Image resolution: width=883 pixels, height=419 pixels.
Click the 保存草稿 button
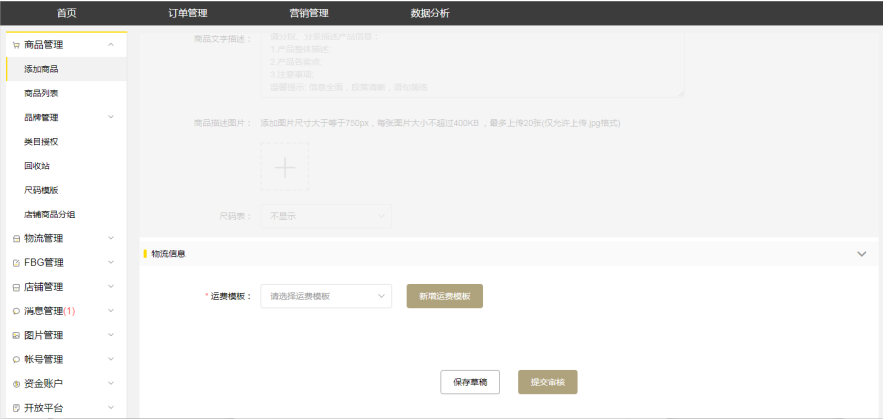[x=470, y=382]
